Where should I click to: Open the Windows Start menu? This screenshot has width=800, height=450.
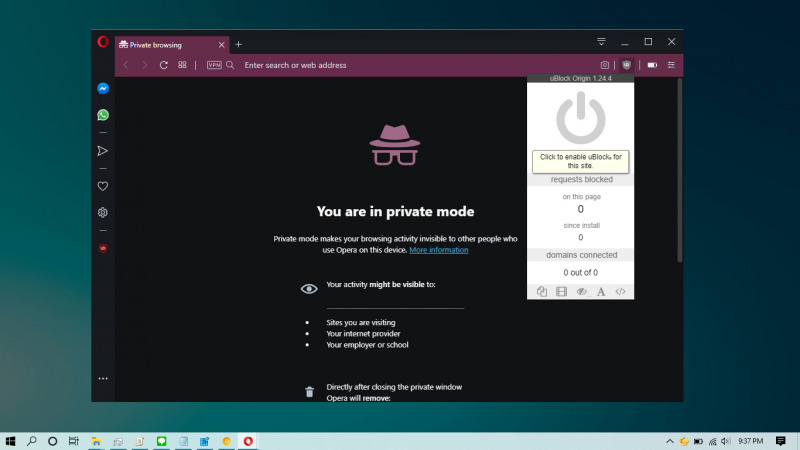pos(10,441)
